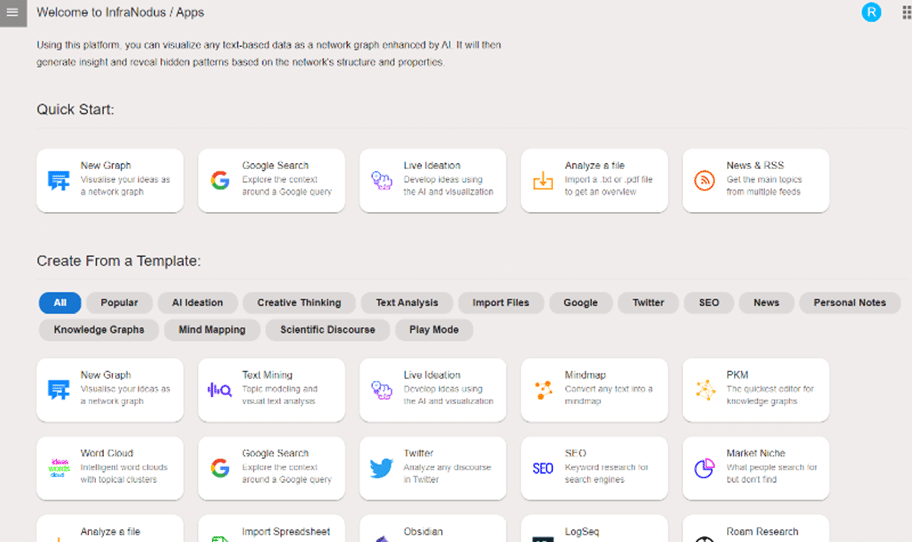This screenshot has height=542, width=912.
Task: Filter templates by AI Ideation
Action: click(x=197, y=303)
